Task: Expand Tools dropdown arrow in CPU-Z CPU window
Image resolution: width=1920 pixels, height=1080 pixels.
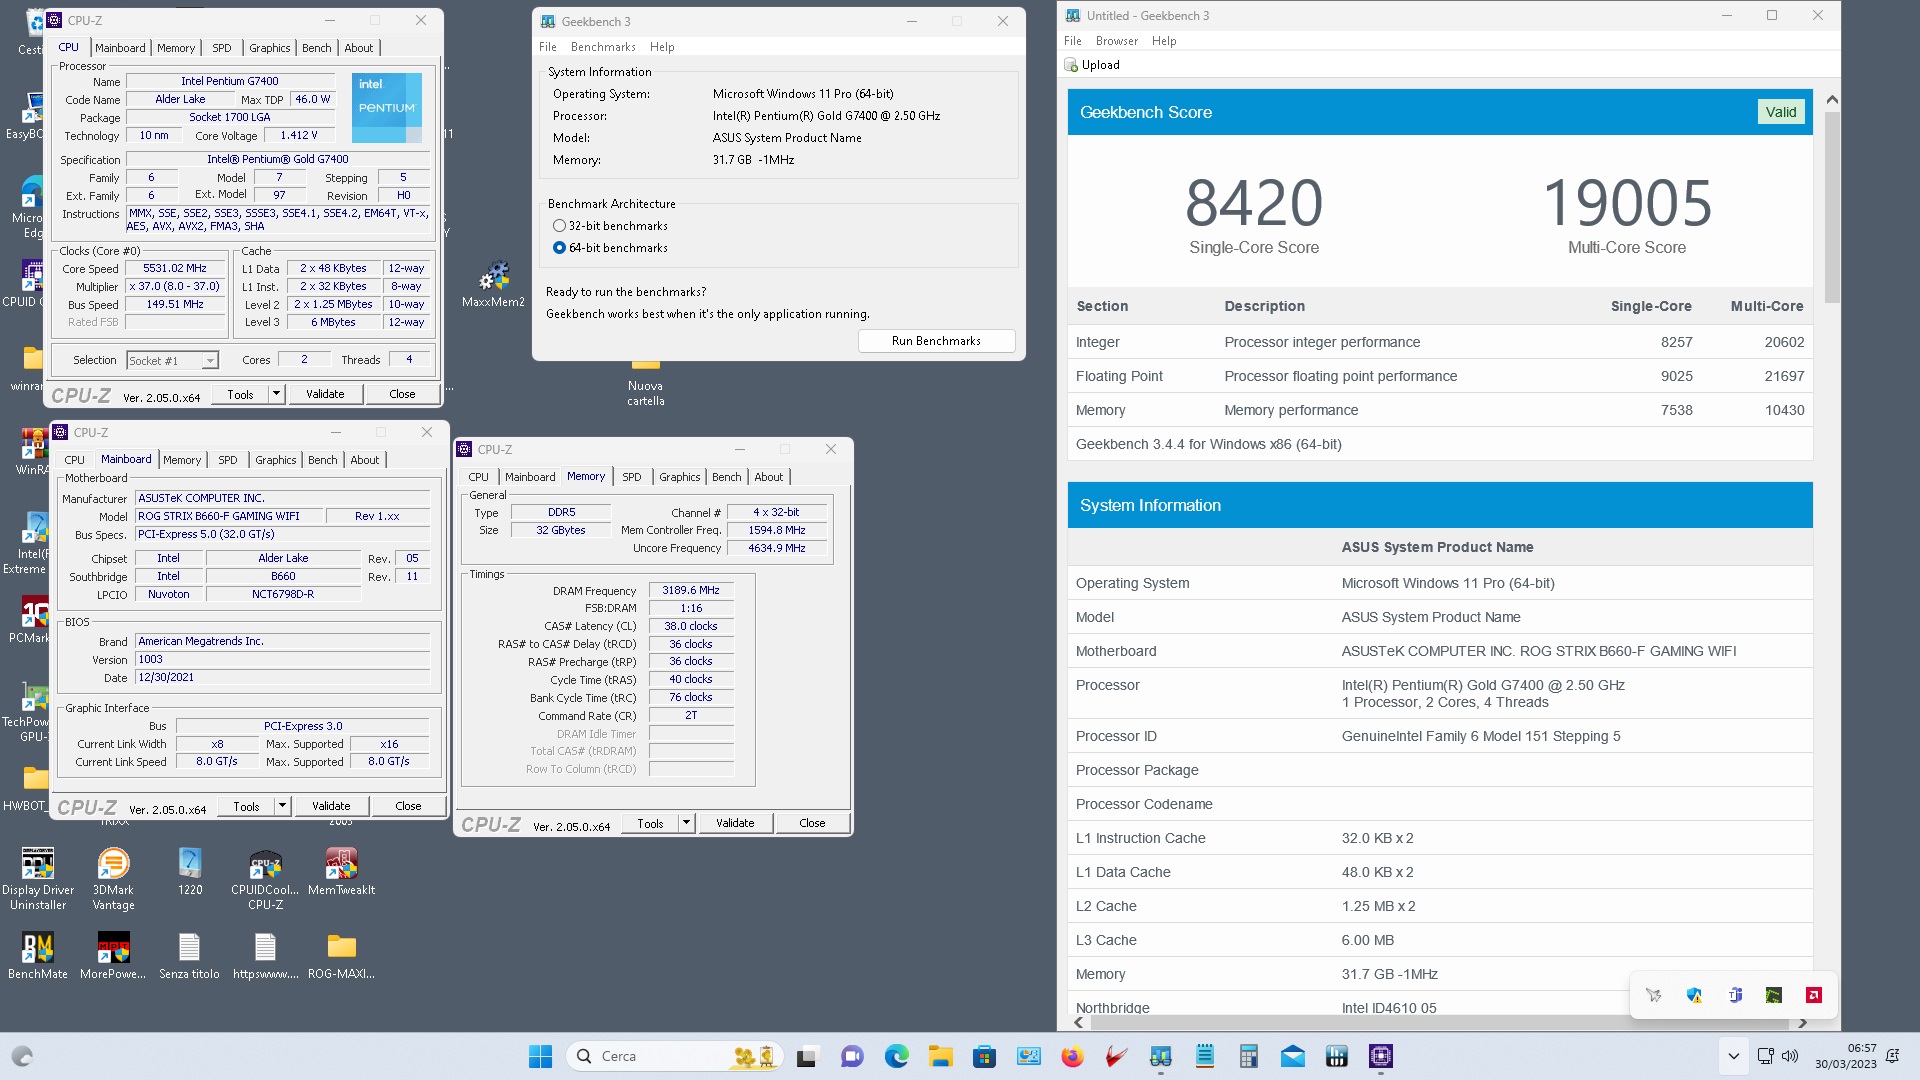Action: 276,394
